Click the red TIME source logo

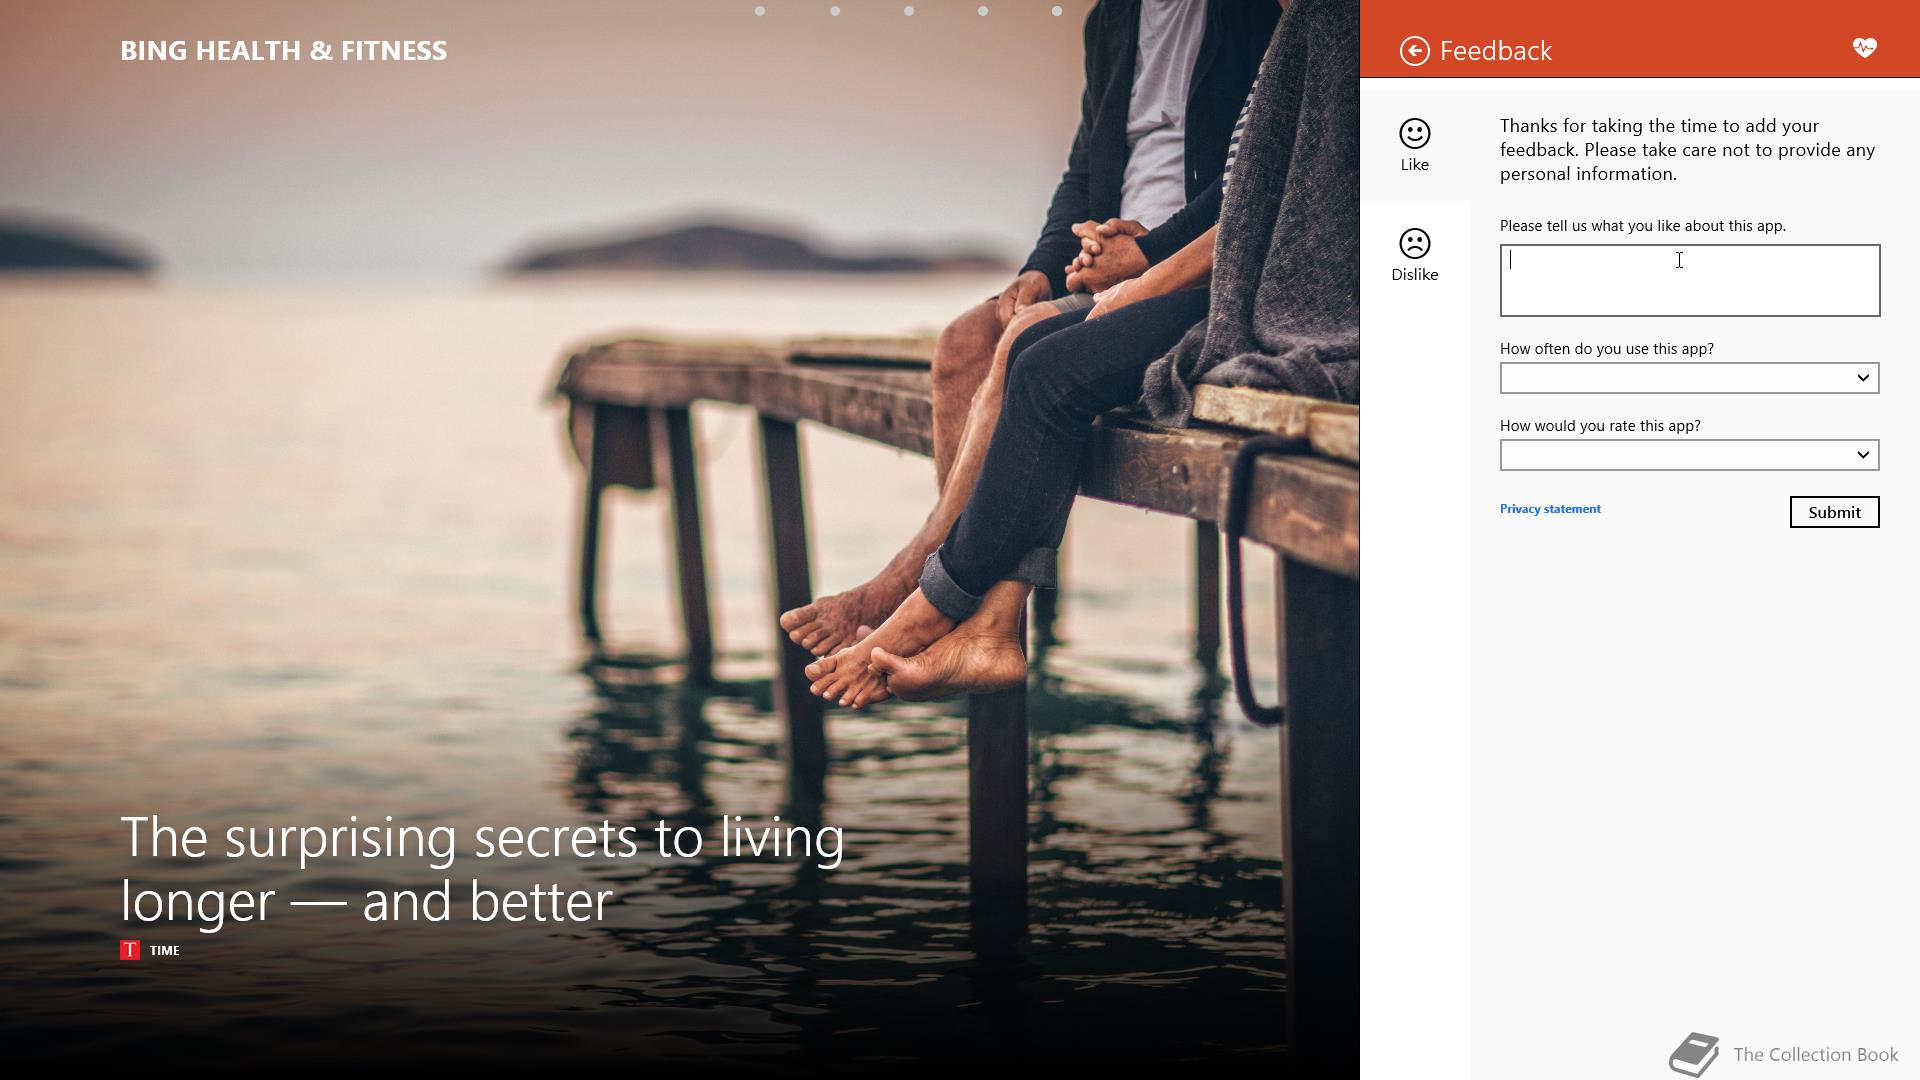tap(129, 950)
